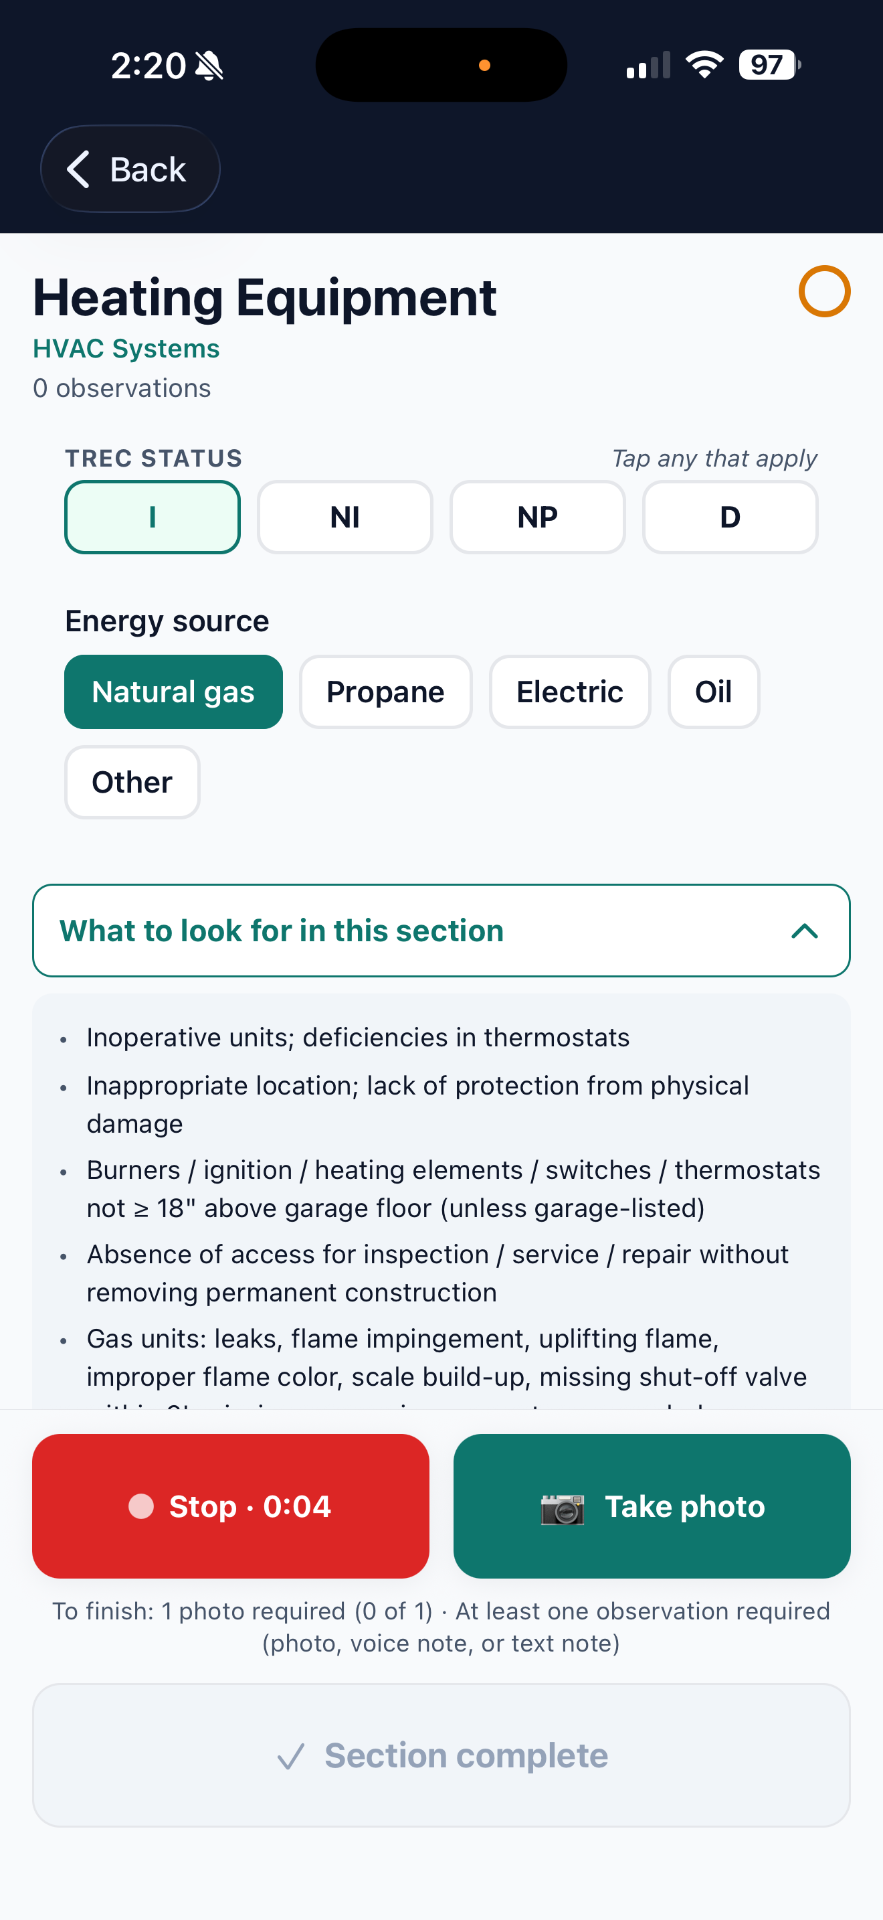Tap the battery level indicator
Screen dimensions: 883x1920
click(x=770, y=65)
